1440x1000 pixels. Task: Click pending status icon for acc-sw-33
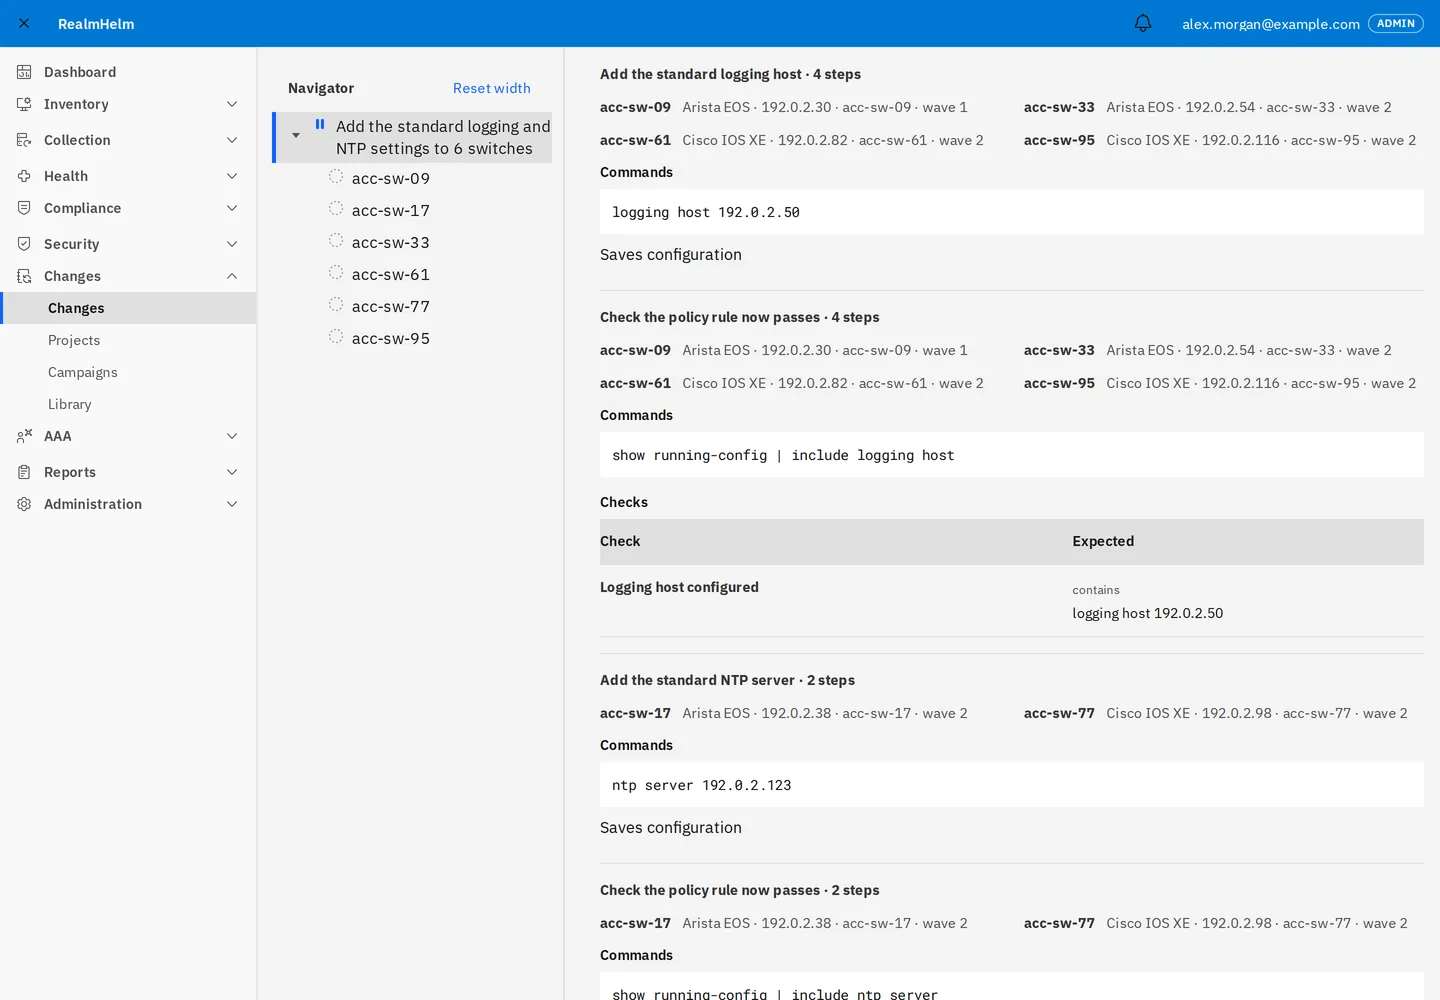[336, 240]
